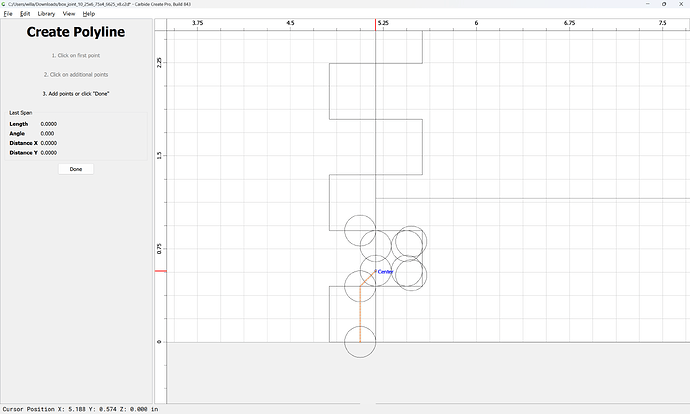The image size is (690, 414).
Task: Click step '1. Click on first point'
Action: [x=76, y=55]
